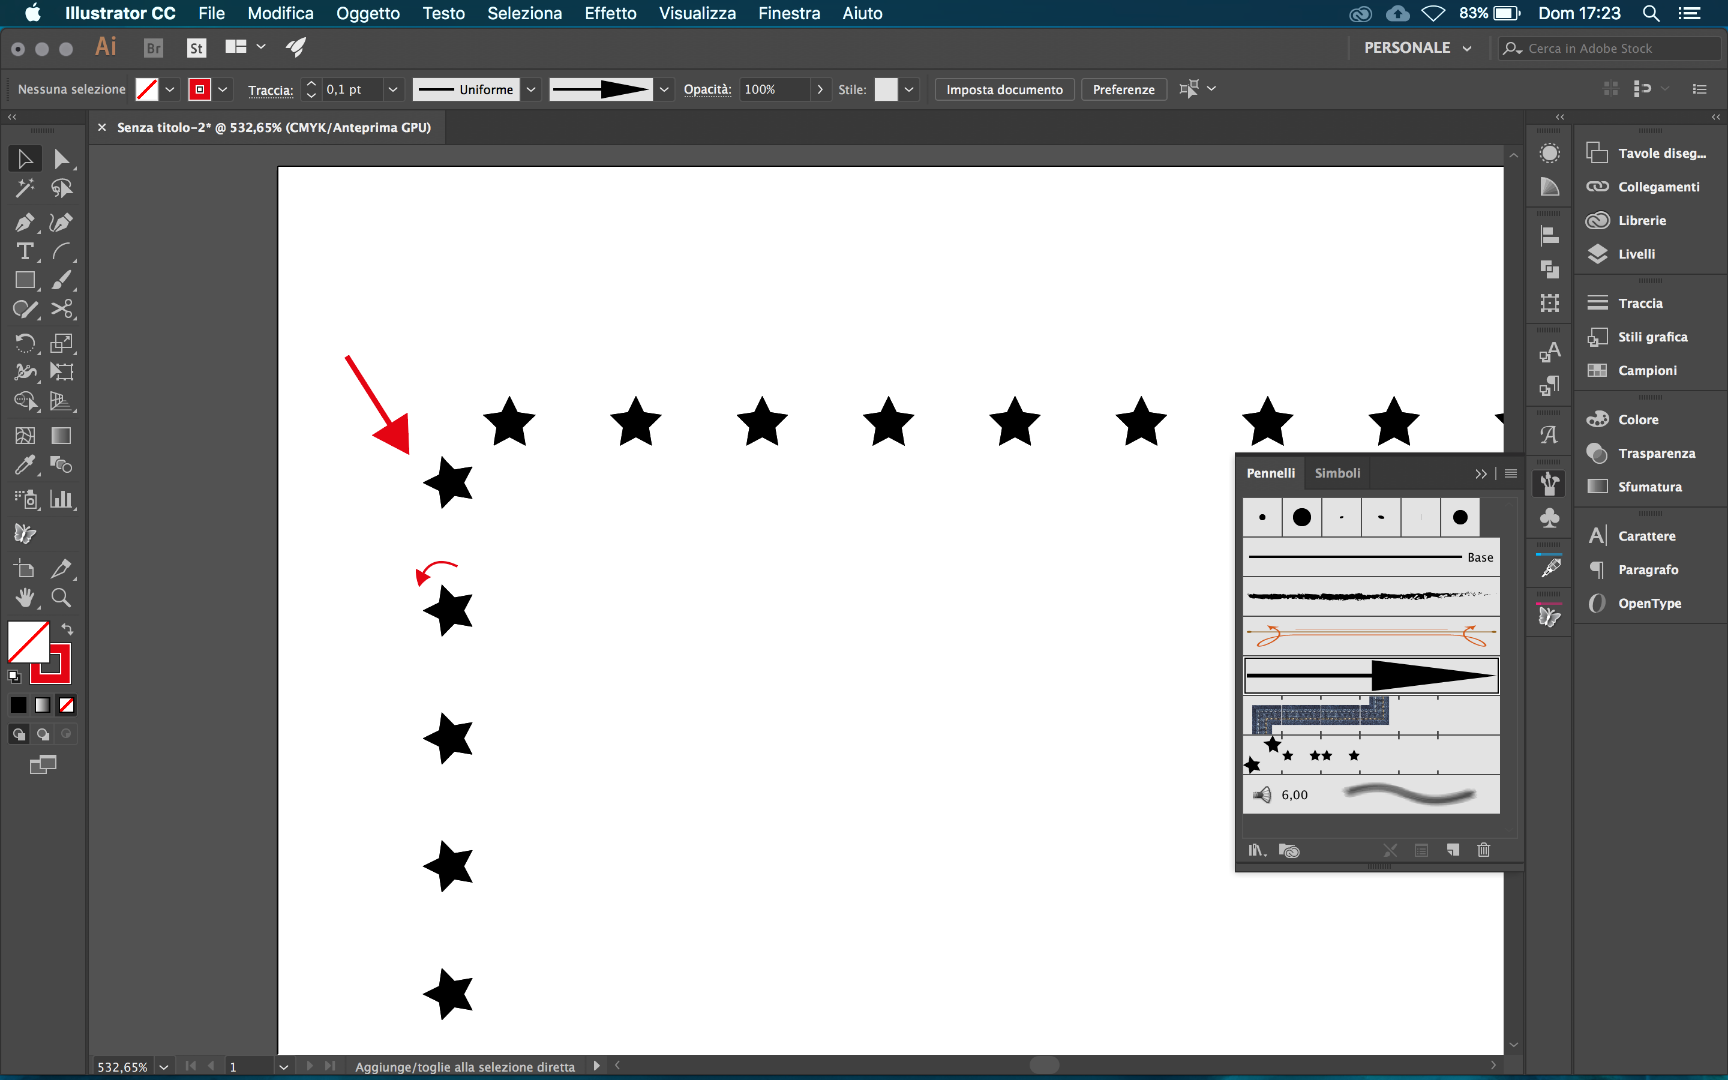Select the Curvature tool
Viewport: 1728px width, 1080px height.
pyautogui.click(x=62, y=222)
